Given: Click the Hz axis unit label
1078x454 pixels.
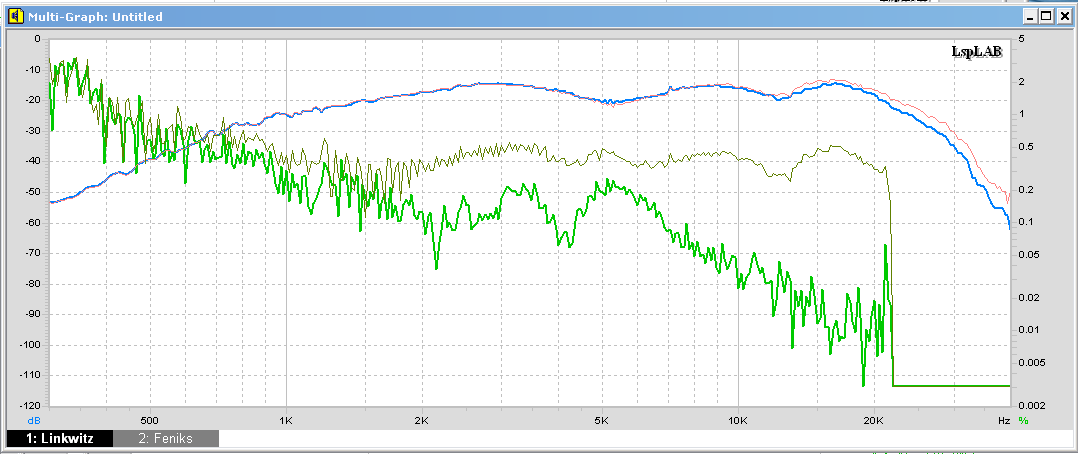Looking at the screenshot, I should click(x=1004, y=420).
